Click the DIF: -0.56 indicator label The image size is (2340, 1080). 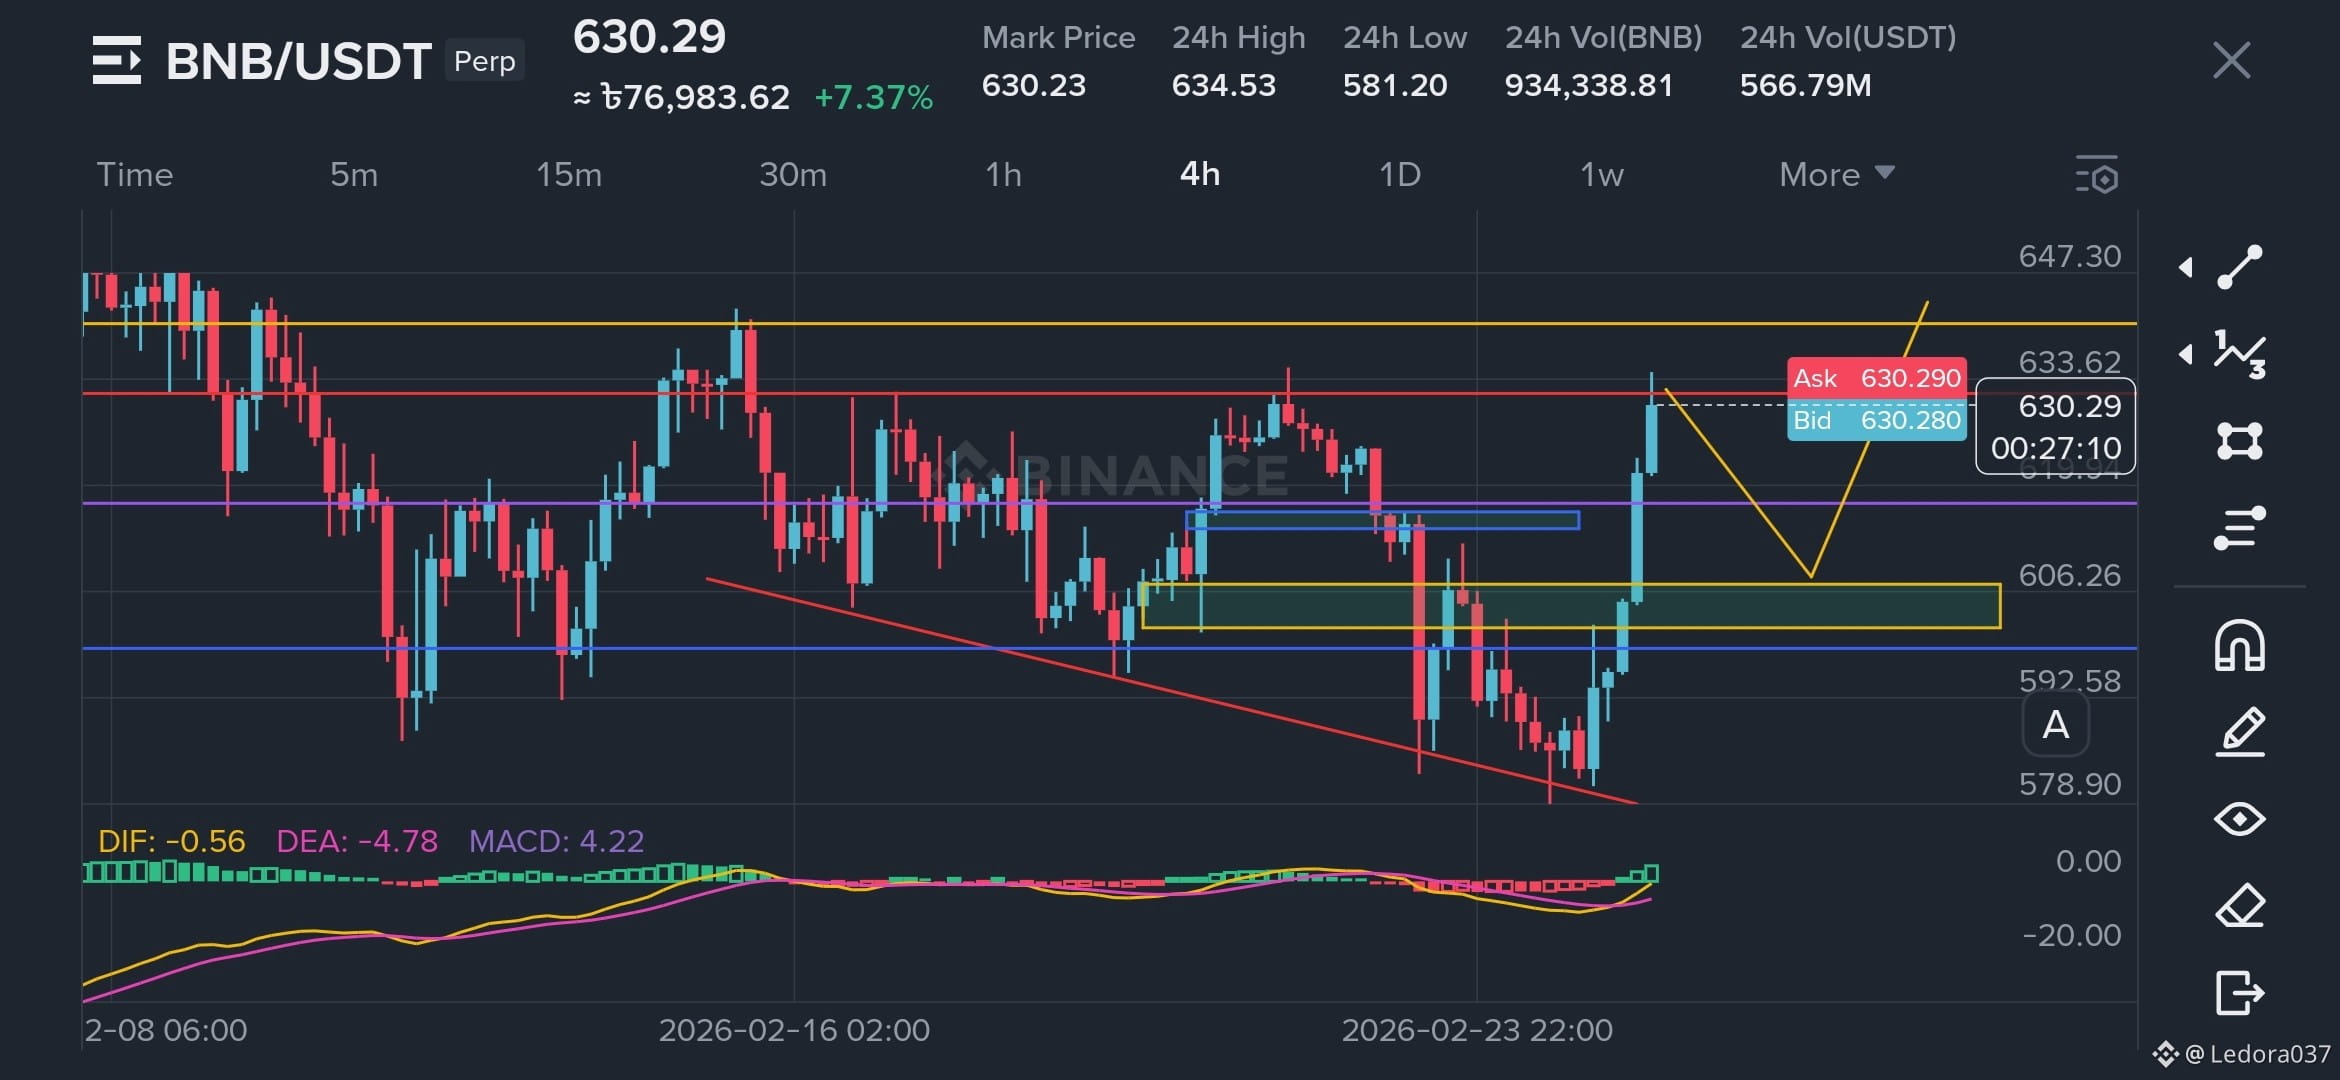coord(171,841)
